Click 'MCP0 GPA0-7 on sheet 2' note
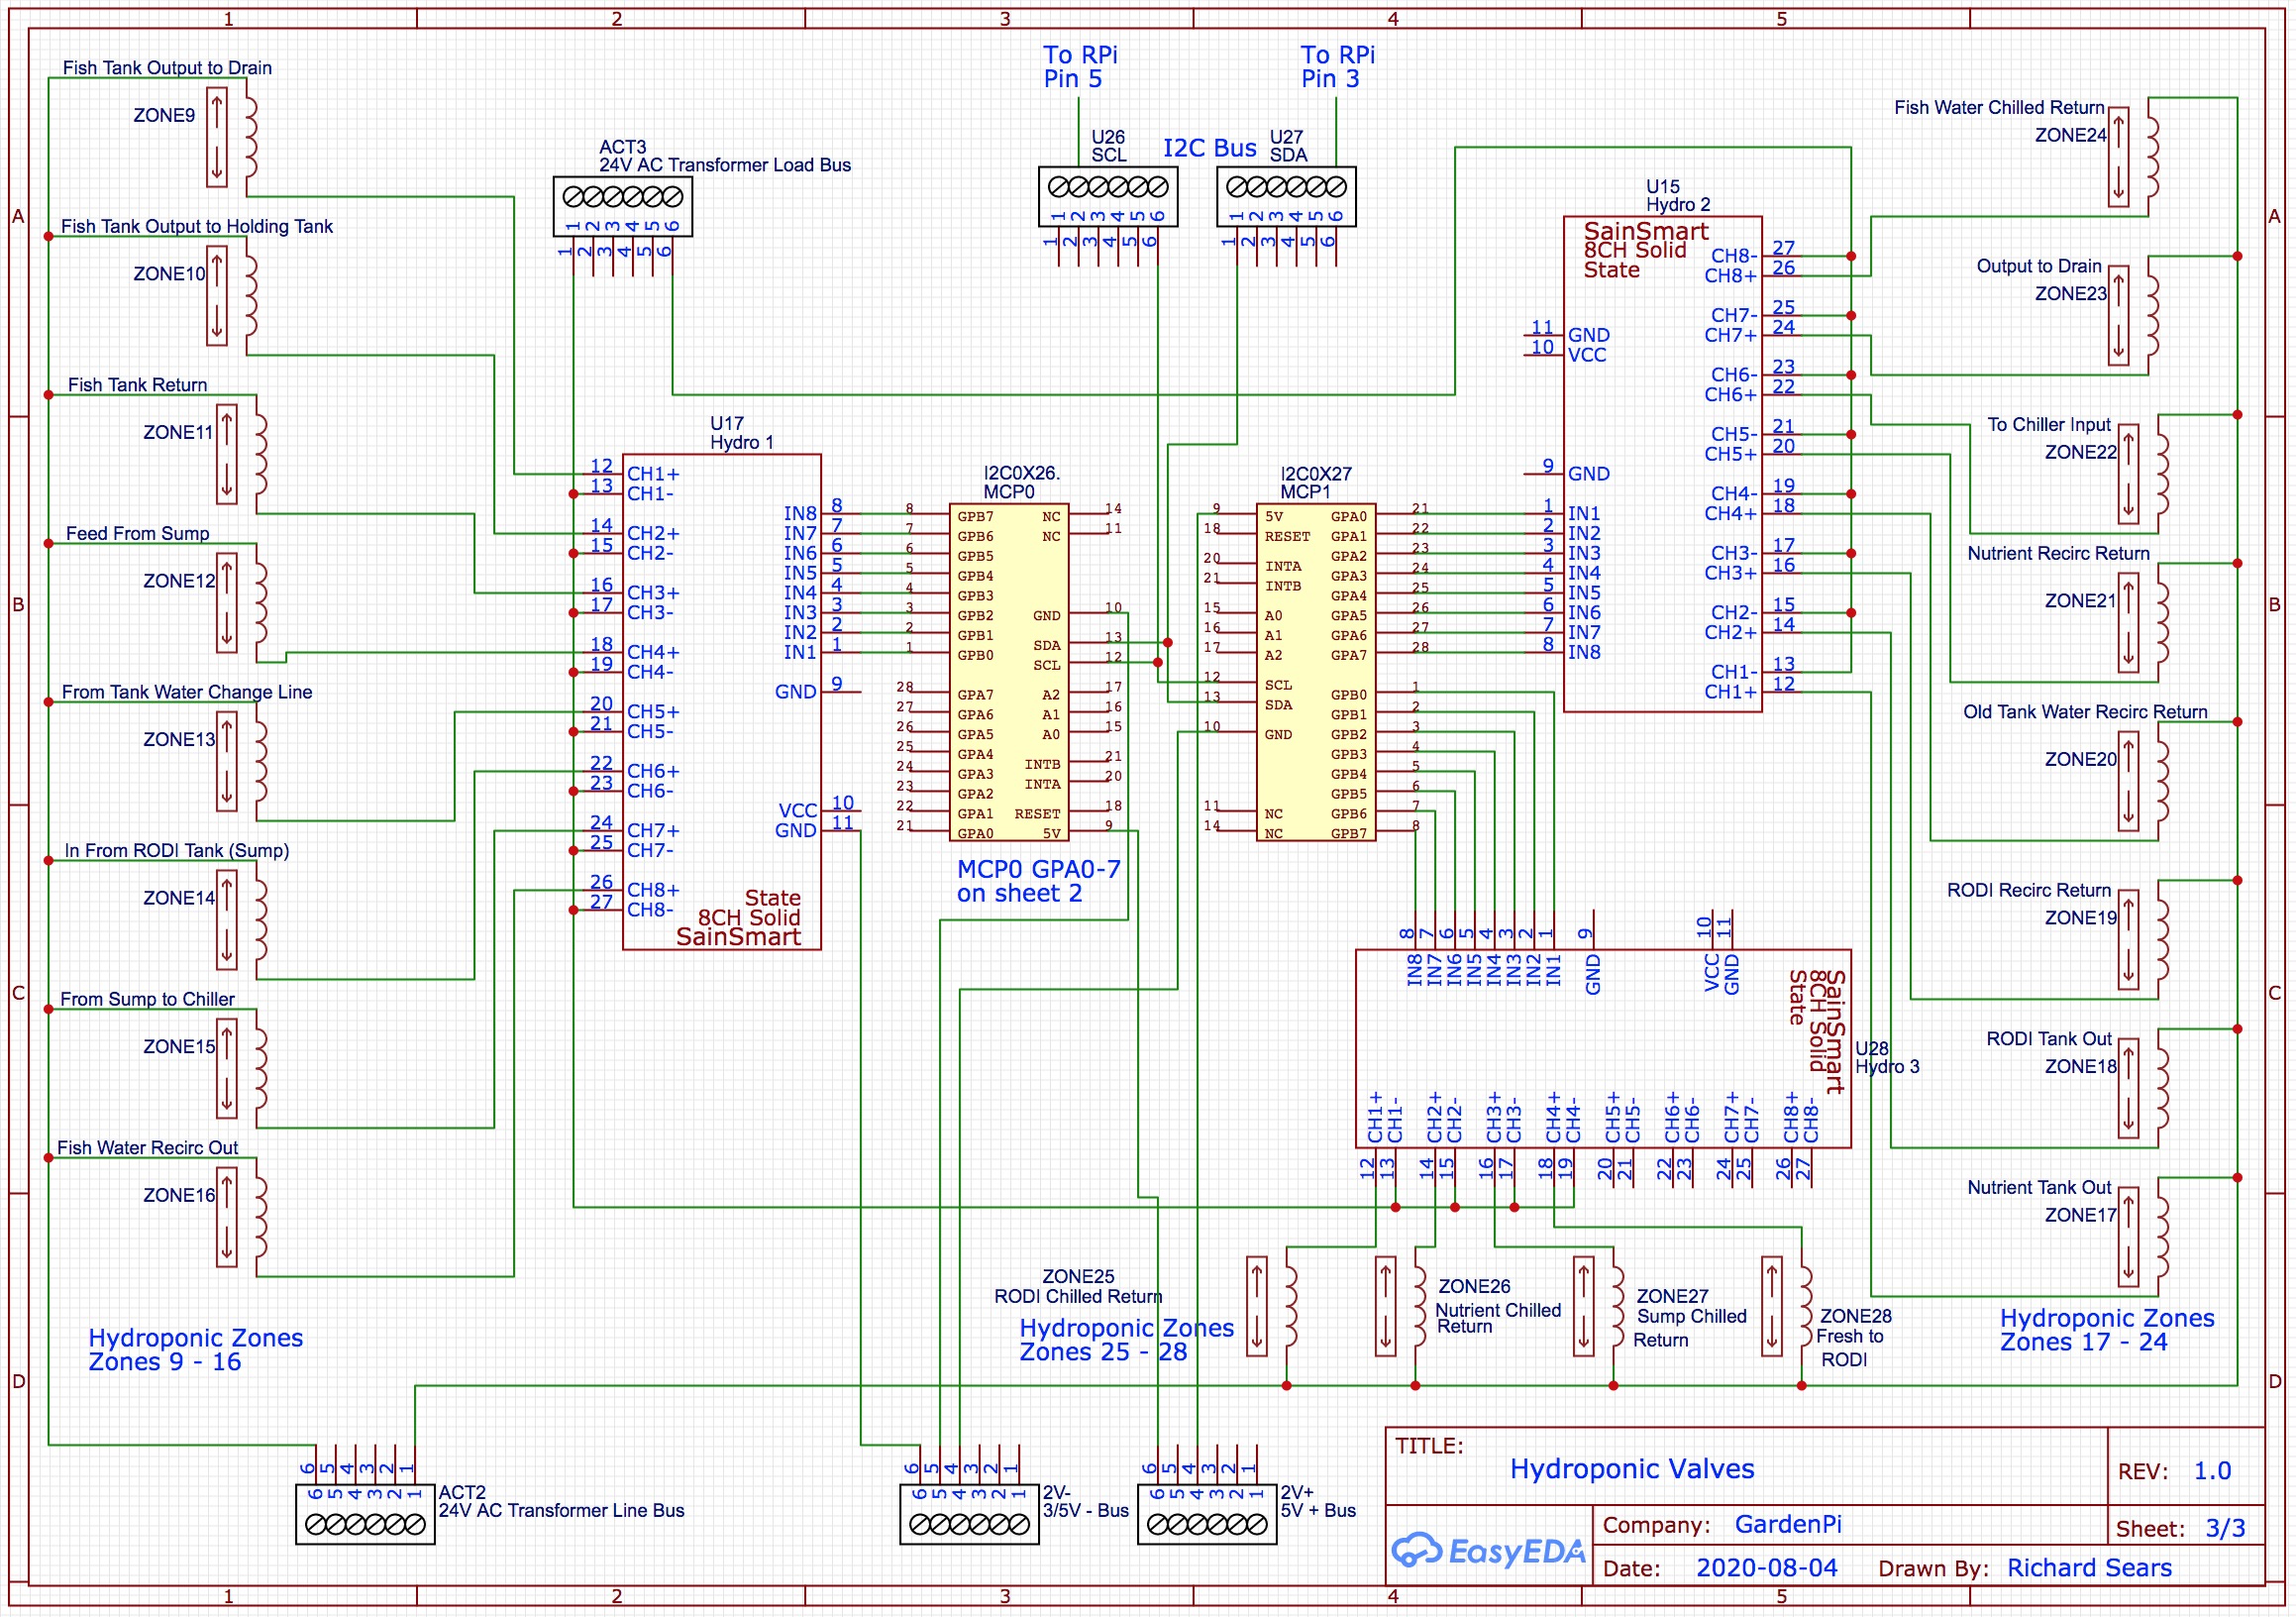 click(1039, 881)
